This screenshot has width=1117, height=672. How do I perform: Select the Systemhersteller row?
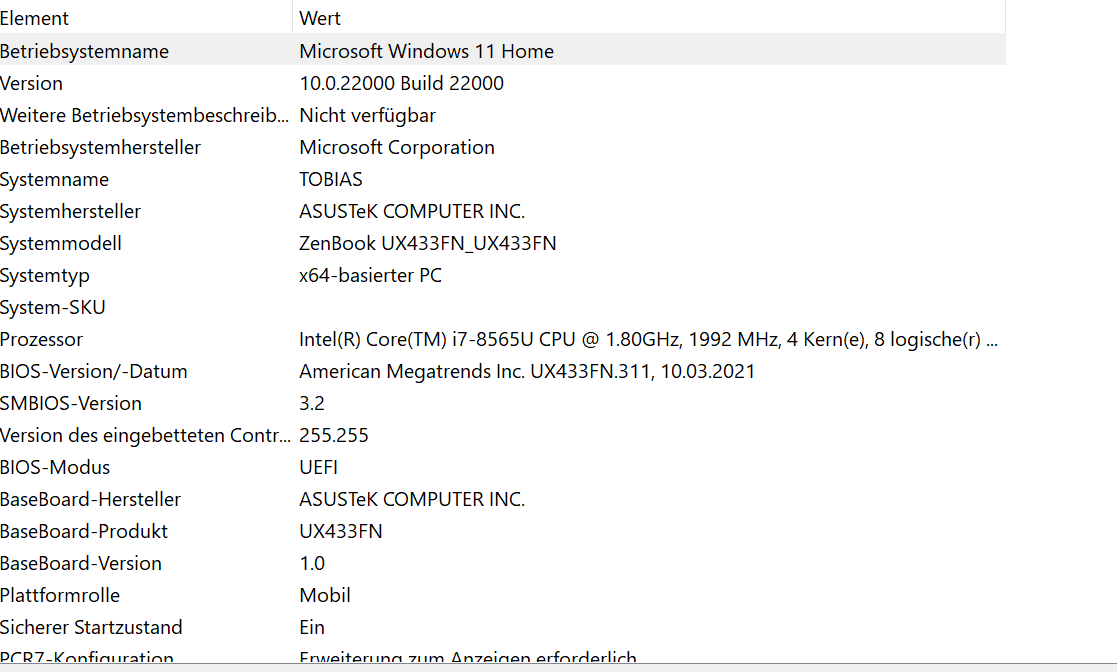pos(502,211)
